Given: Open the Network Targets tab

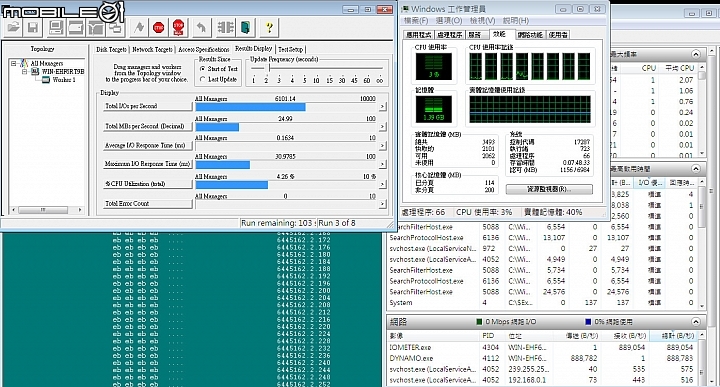Looking at the screenshot, I should coord(152,50).
